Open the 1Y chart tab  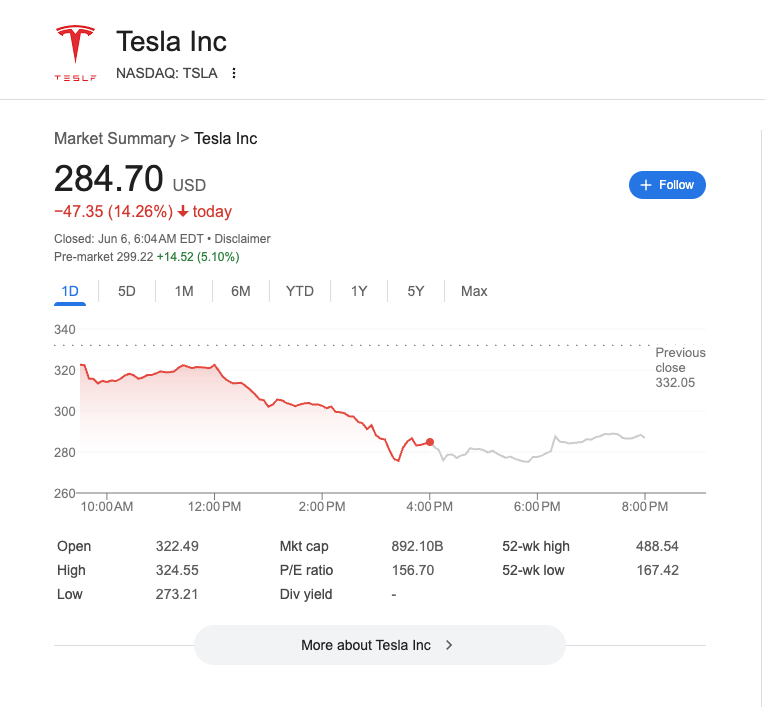(x=359, y=291)
